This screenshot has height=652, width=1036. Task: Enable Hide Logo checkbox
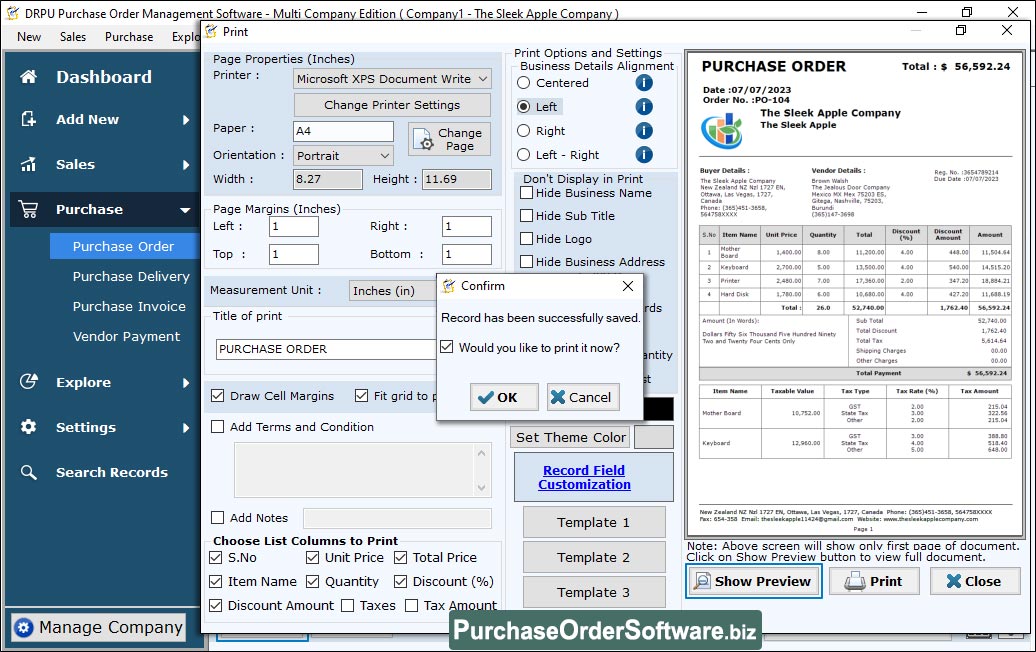coord(527,238)
